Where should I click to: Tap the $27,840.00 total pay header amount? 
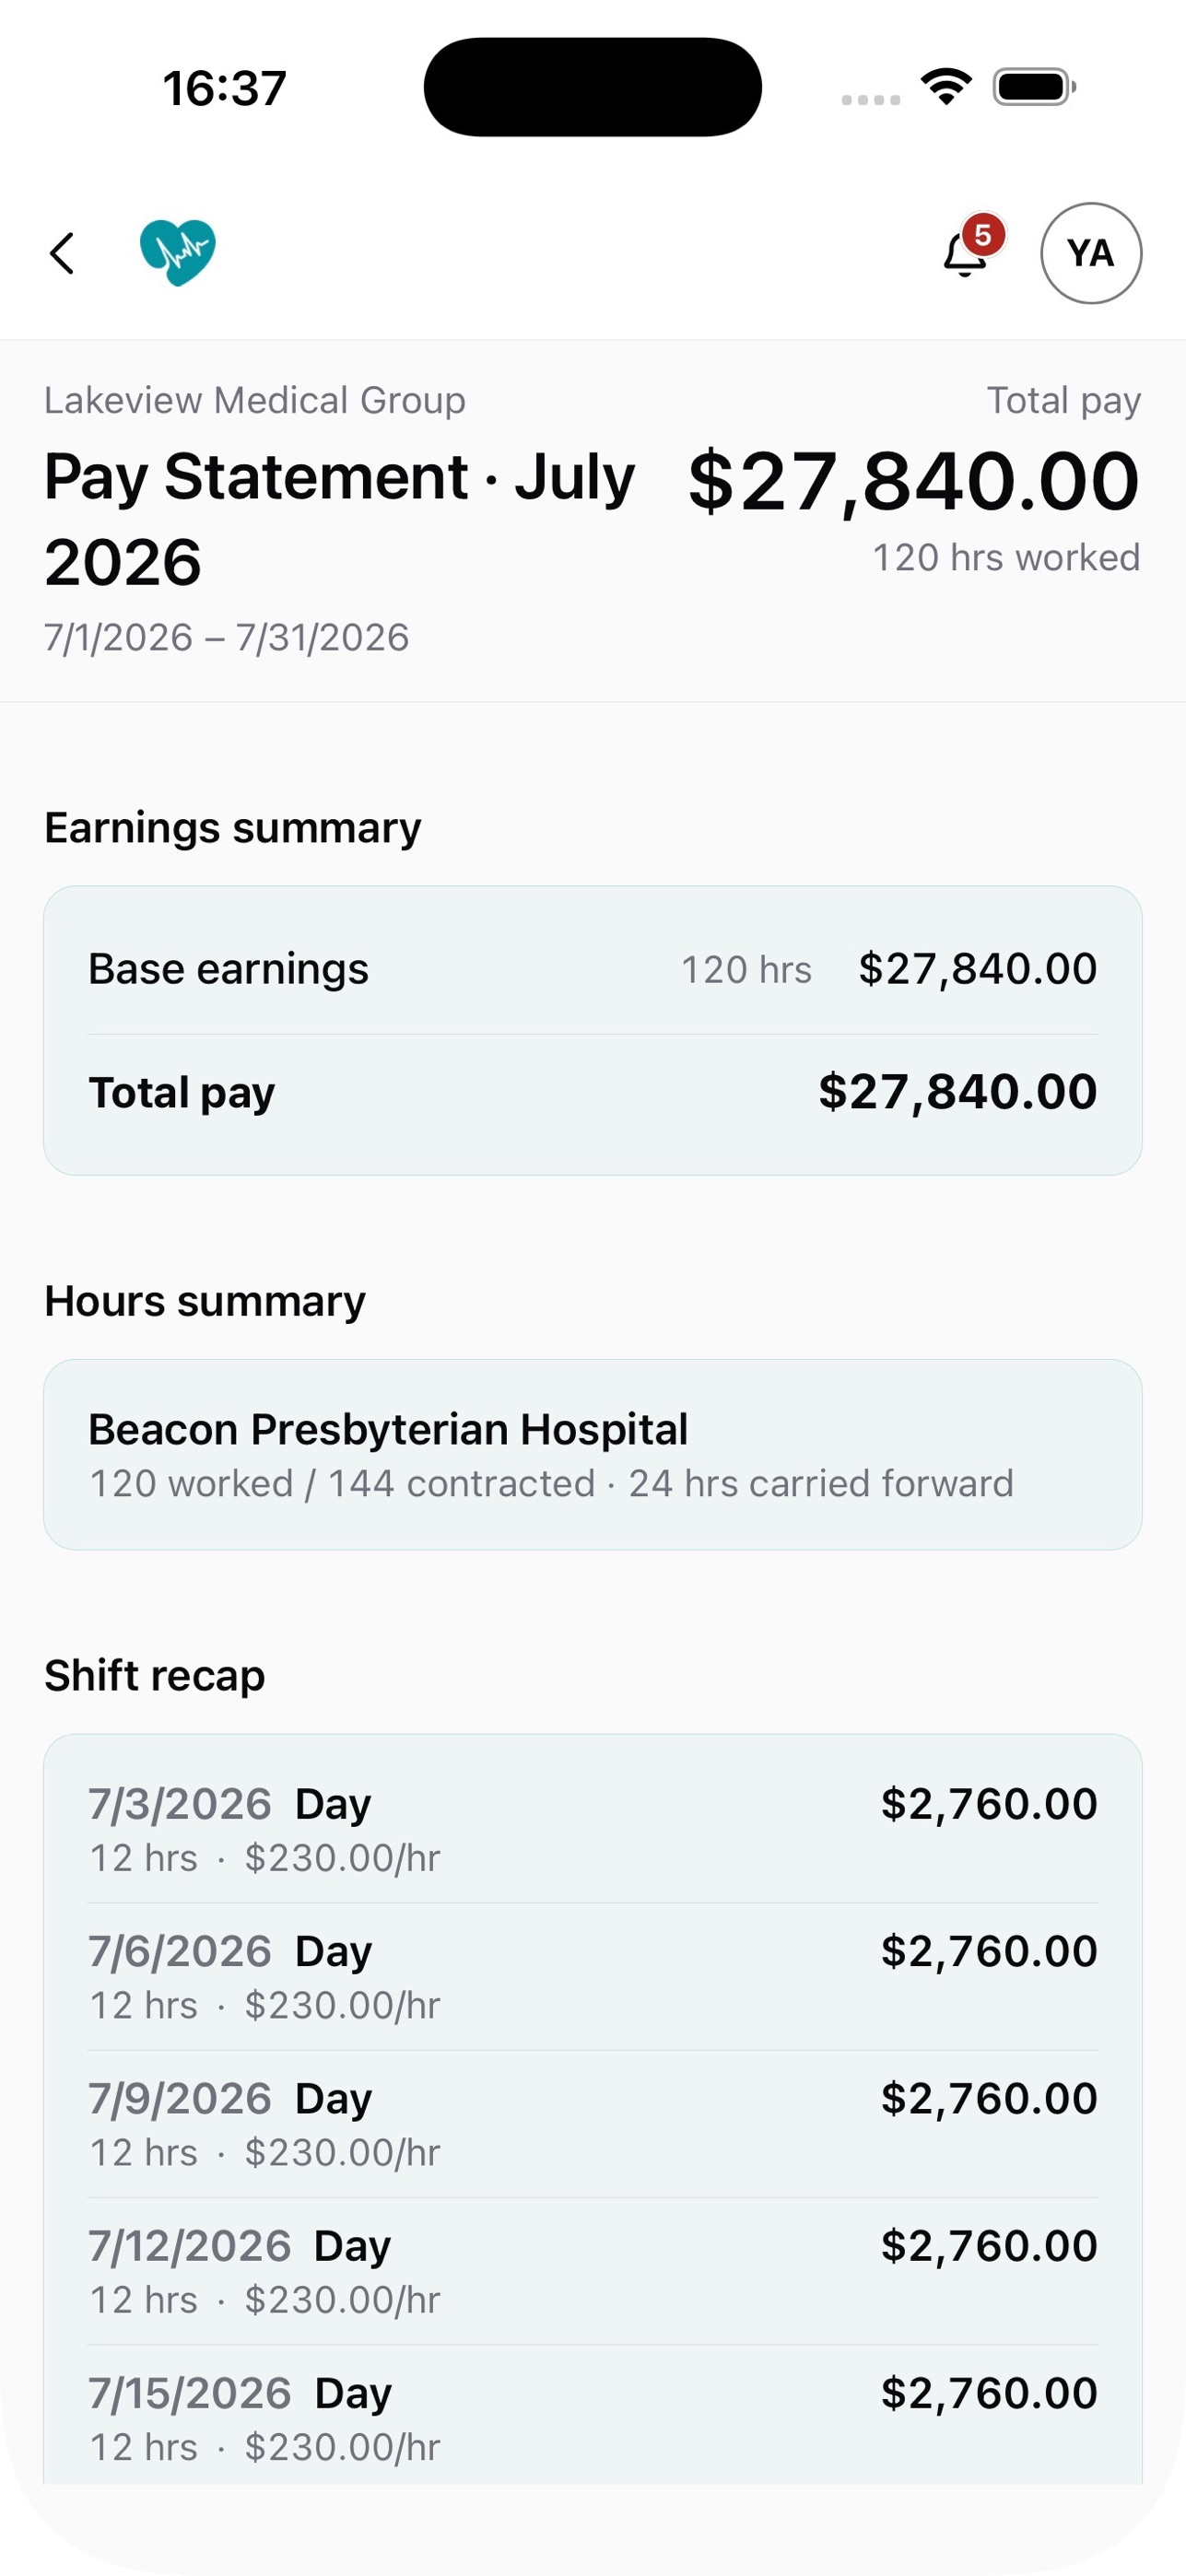coord(914,481)
